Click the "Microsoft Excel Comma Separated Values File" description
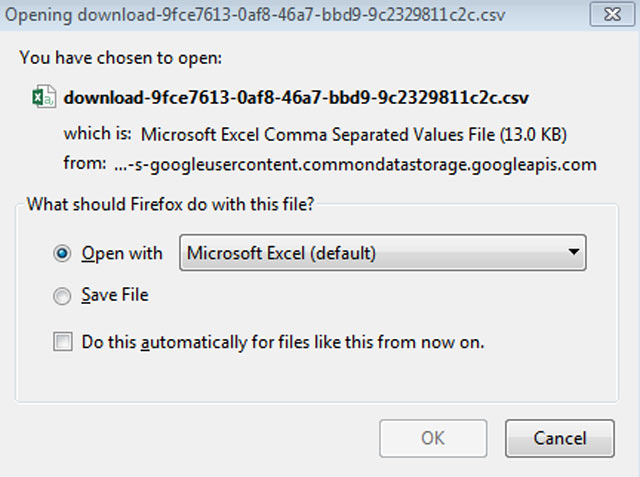640x477 pixels. 354,135
